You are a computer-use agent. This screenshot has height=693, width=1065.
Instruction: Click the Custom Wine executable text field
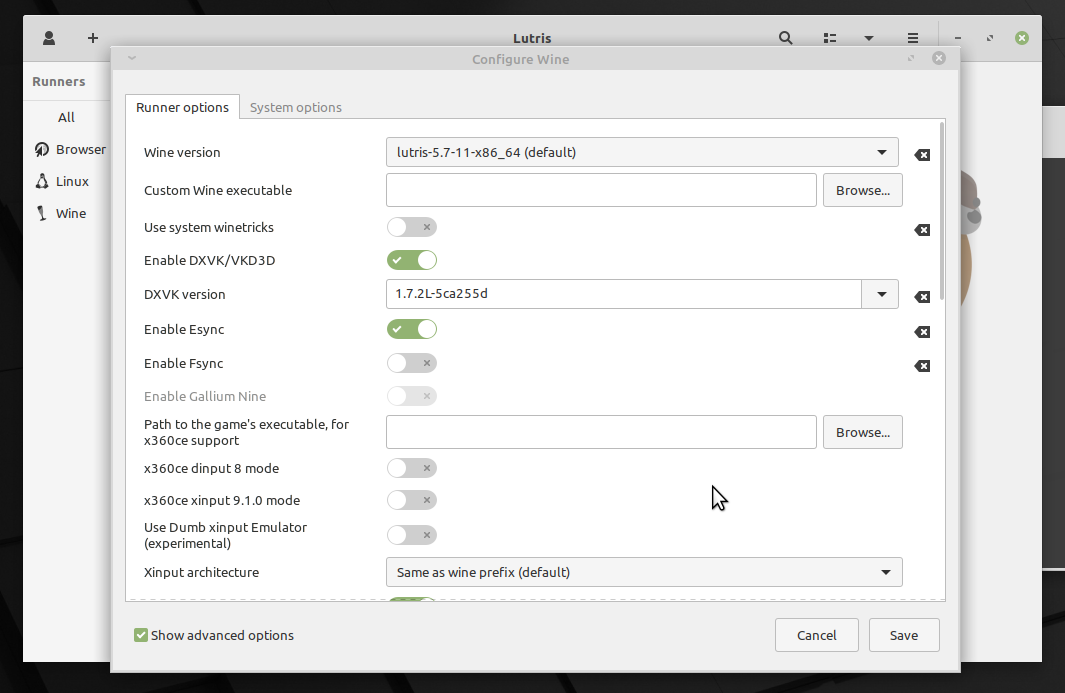click(601, 190)
